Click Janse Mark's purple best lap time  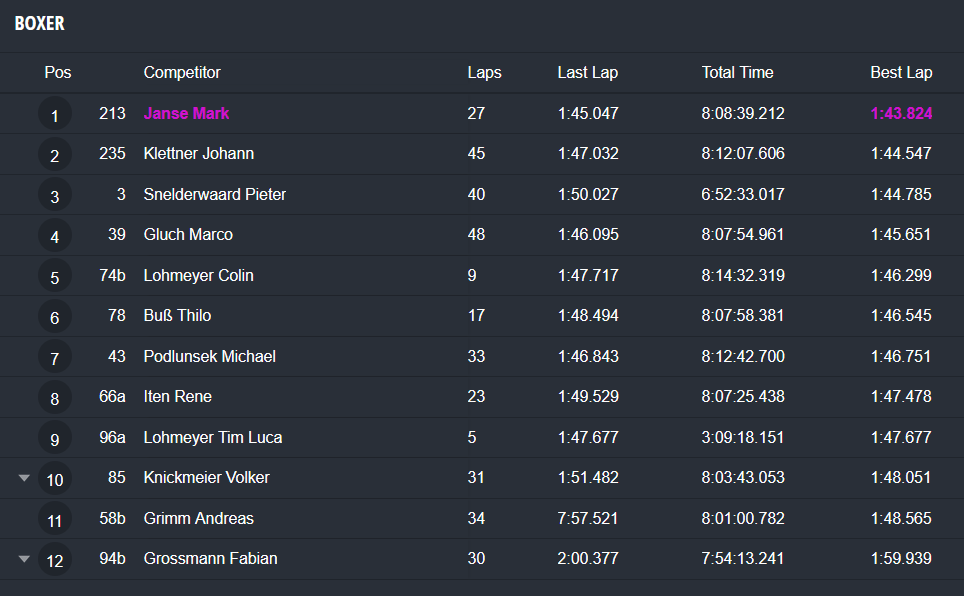tap(901, 113)
